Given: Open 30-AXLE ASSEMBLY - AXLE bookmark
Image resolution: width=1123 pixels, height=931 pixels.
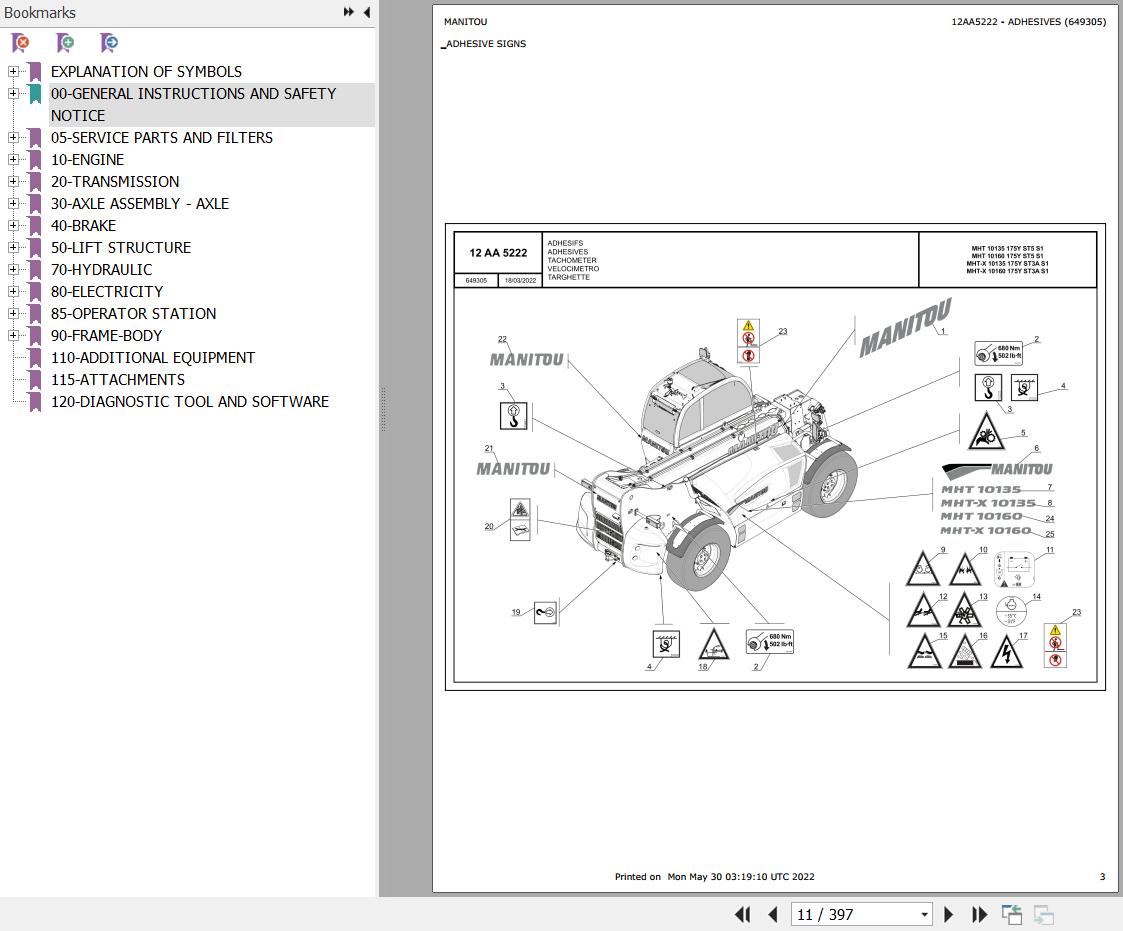Looking at the screenshot, I should point(140,203).
